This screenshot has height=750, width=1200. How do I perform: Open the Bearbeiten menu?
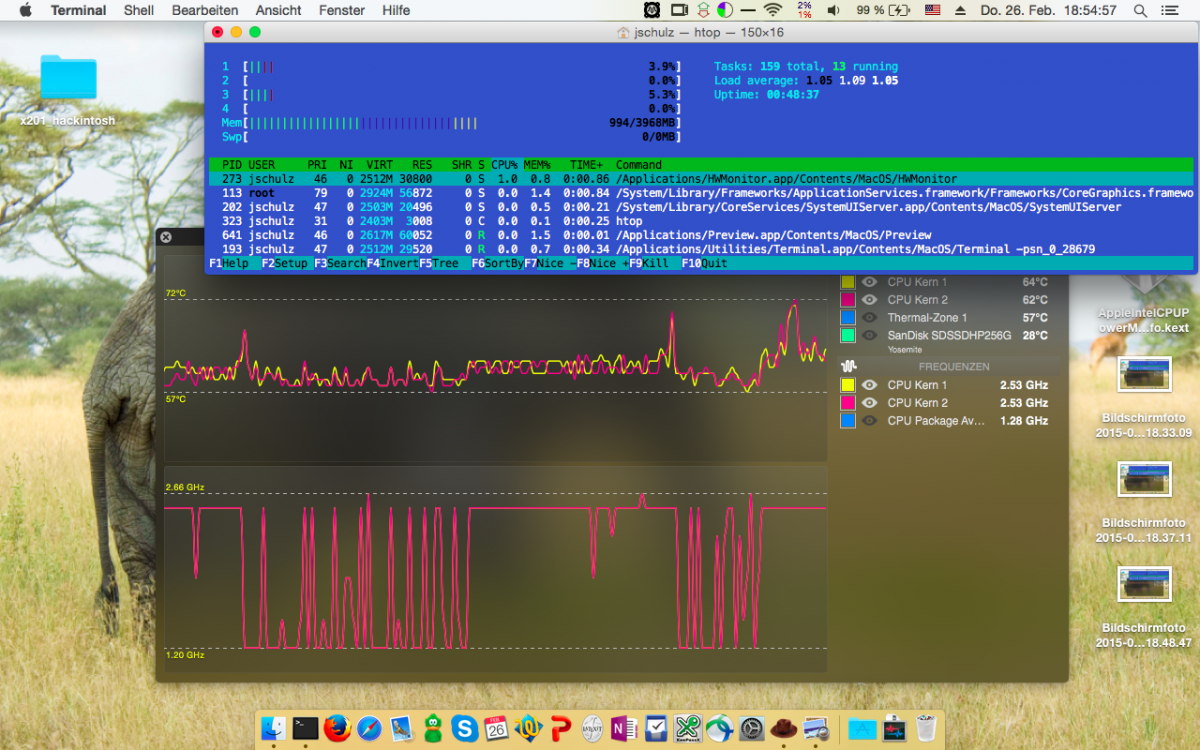click(x=204, y=10)
